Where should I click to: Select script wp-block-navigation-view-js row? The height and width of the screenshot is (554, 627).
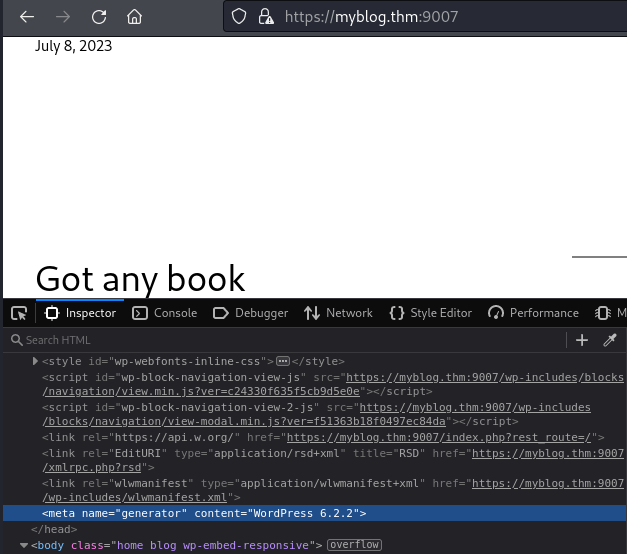click(x=315, y=384)
